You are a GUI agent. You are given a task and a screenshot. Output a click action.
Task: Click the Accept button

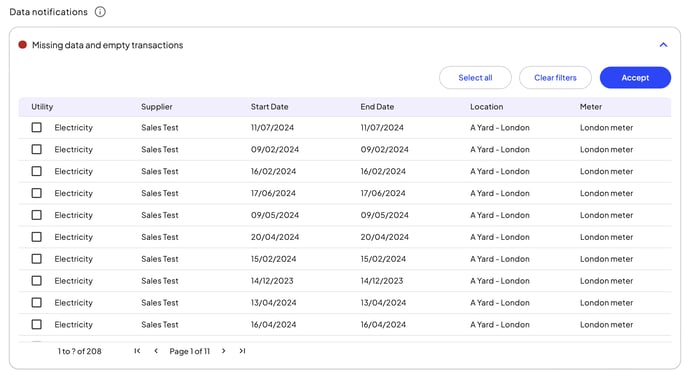tap(635, 78)
